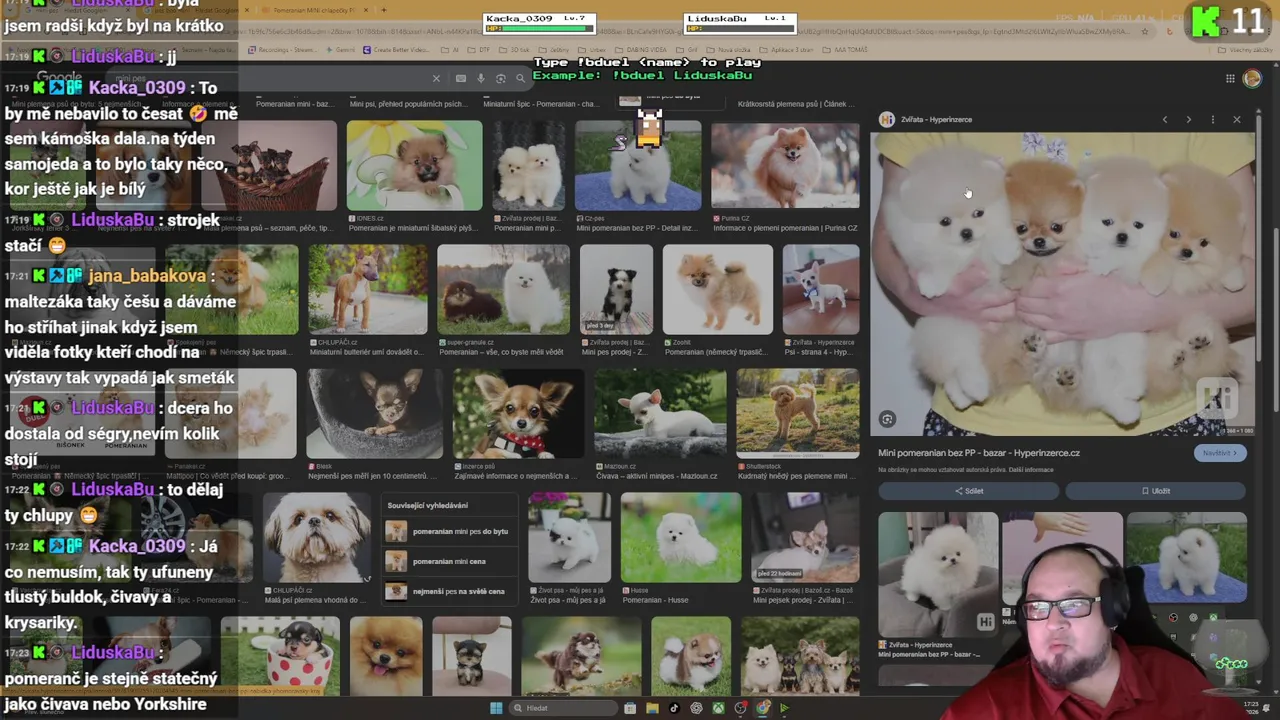Open Xbox app from the taskbar
This screenshot has height=720, width=1280.
[718, 708]
